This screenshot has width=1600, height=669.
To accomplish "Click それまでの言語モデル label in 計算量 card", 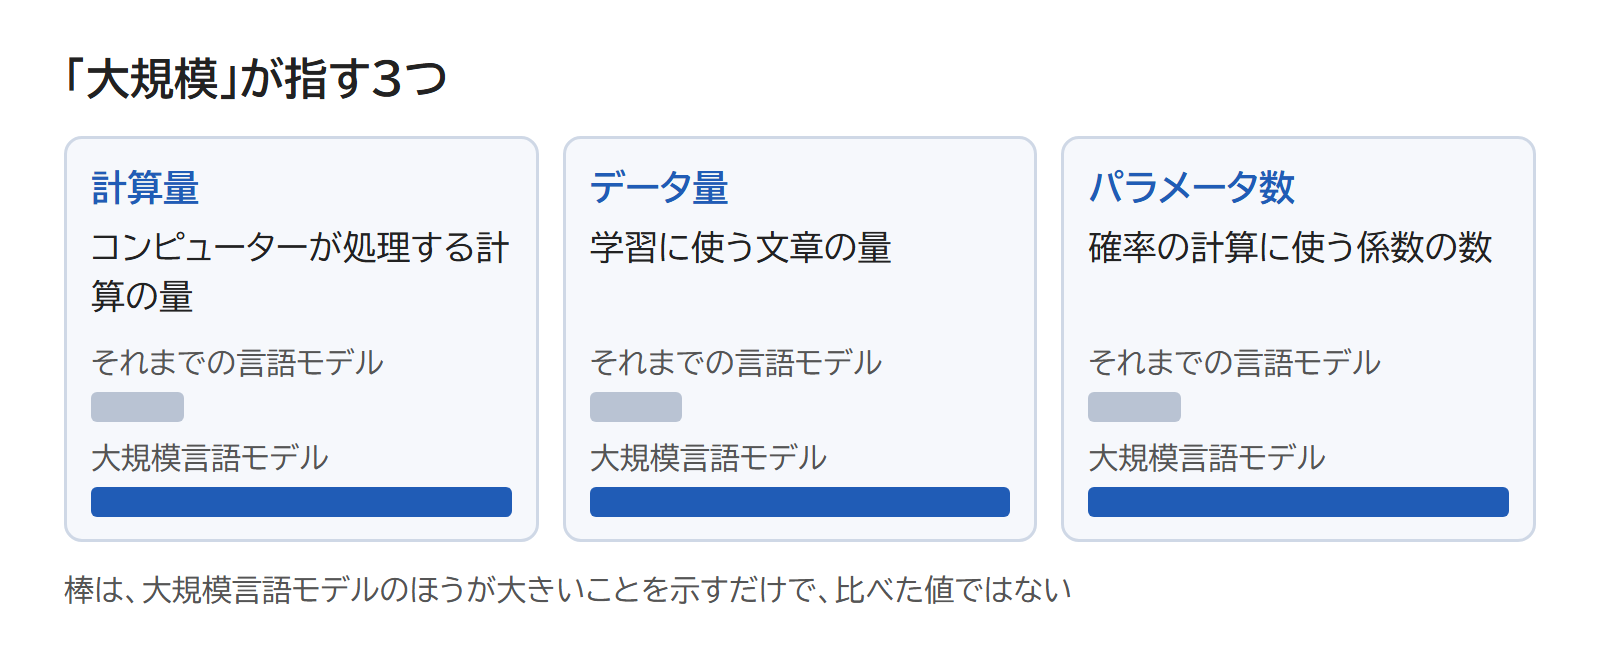I will pyautogui.click(x=237, y=362).
